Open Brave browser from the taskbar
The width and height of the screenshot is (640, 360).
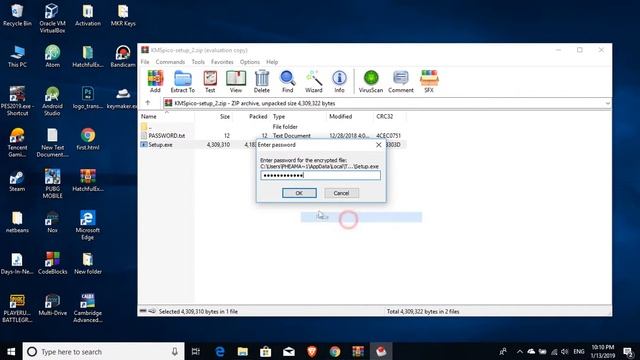[x=312, y=351]
